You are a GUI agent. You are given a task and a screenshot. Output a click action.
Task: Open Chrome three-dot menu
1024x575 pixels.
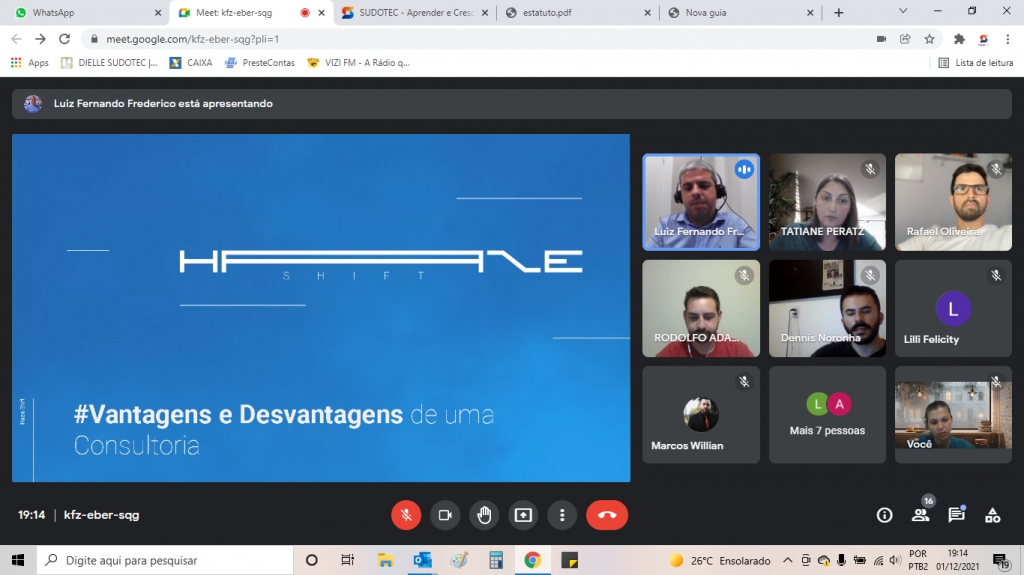click(x=1008, y=39)
